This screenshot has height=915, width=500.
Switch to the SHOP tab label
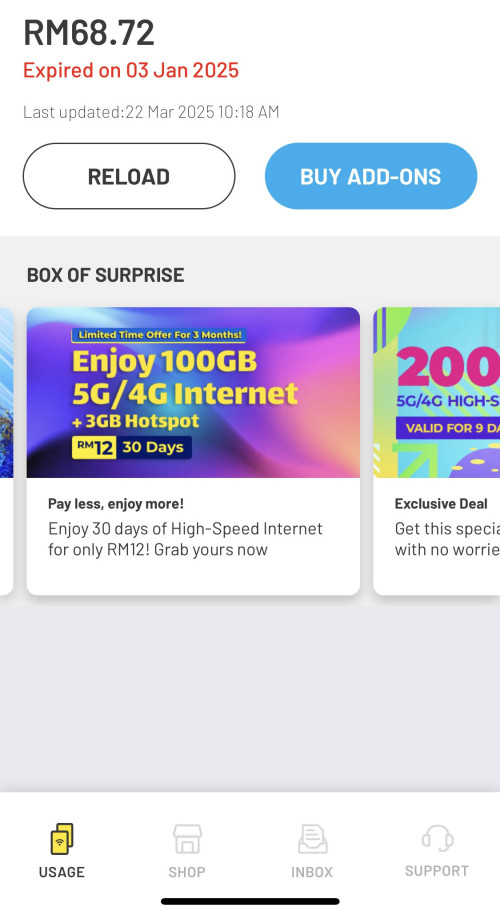pyautogui.click(x=187, y=872)
